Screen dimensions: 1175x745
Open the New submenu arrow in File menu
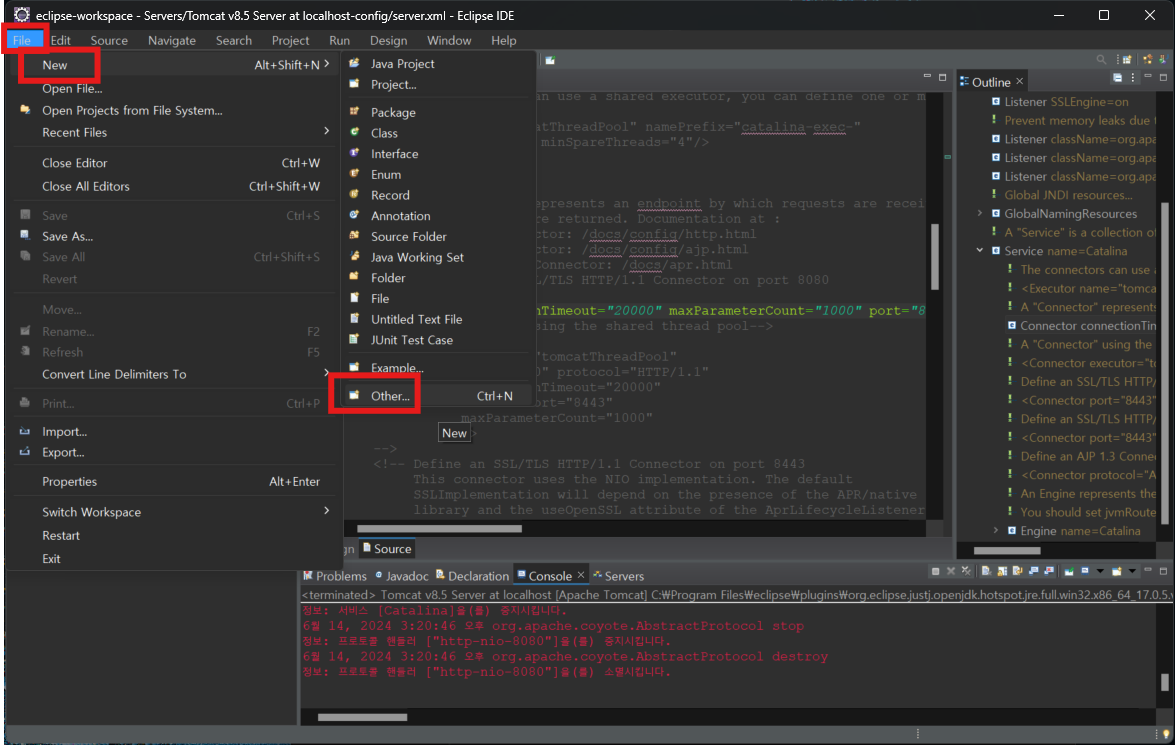coord(327,64)
